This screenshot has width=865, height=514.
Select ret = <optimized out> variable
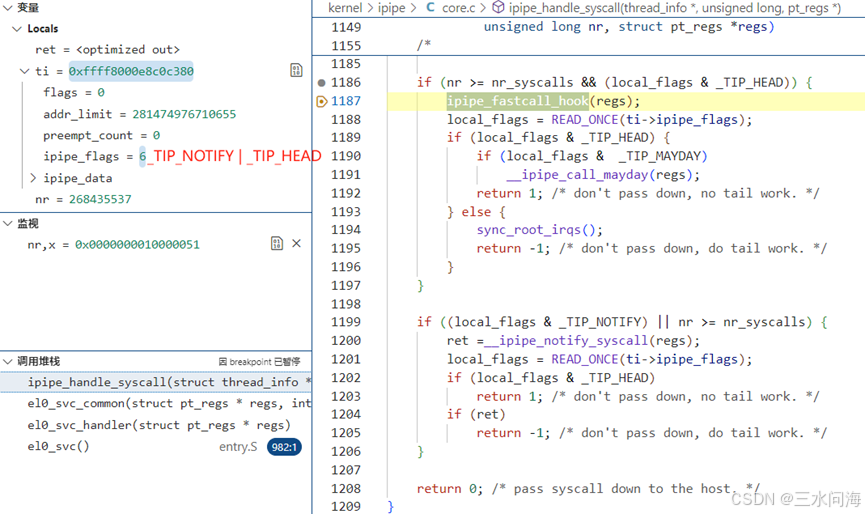click(x=108, y=50)
